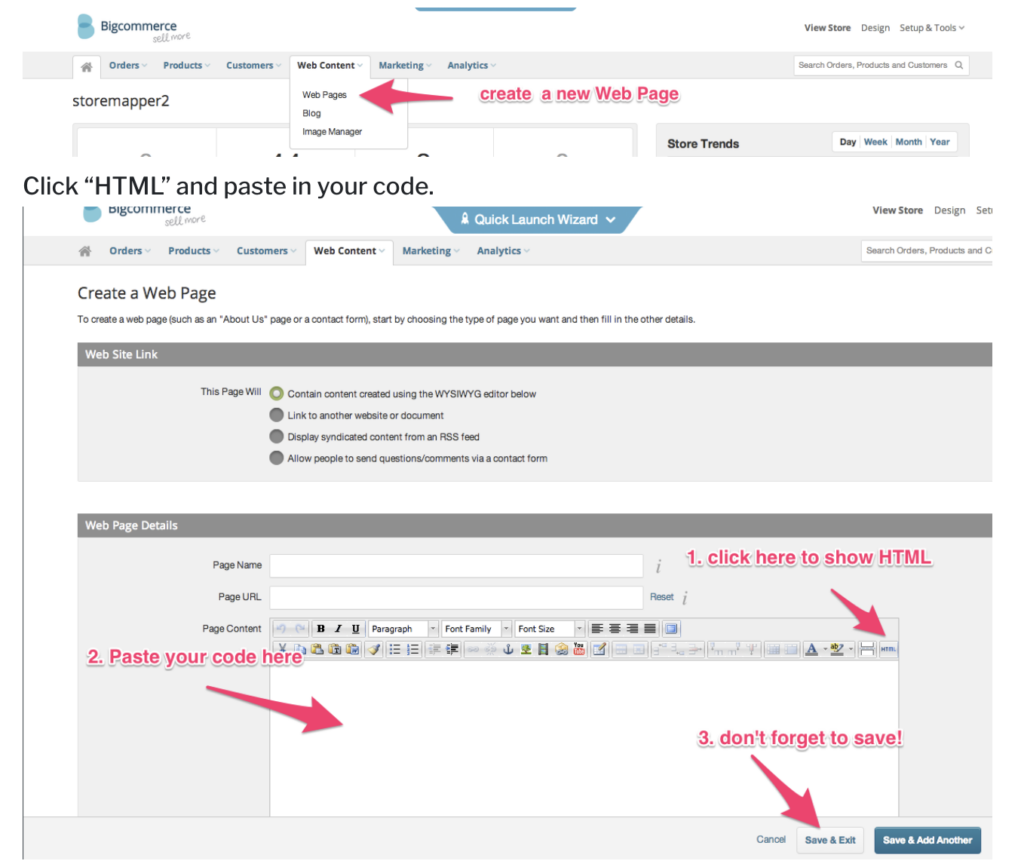1024x867 pixels.
Task: Choose 'Display syndicated content from an RSS feed'
Action: [277, 436]
